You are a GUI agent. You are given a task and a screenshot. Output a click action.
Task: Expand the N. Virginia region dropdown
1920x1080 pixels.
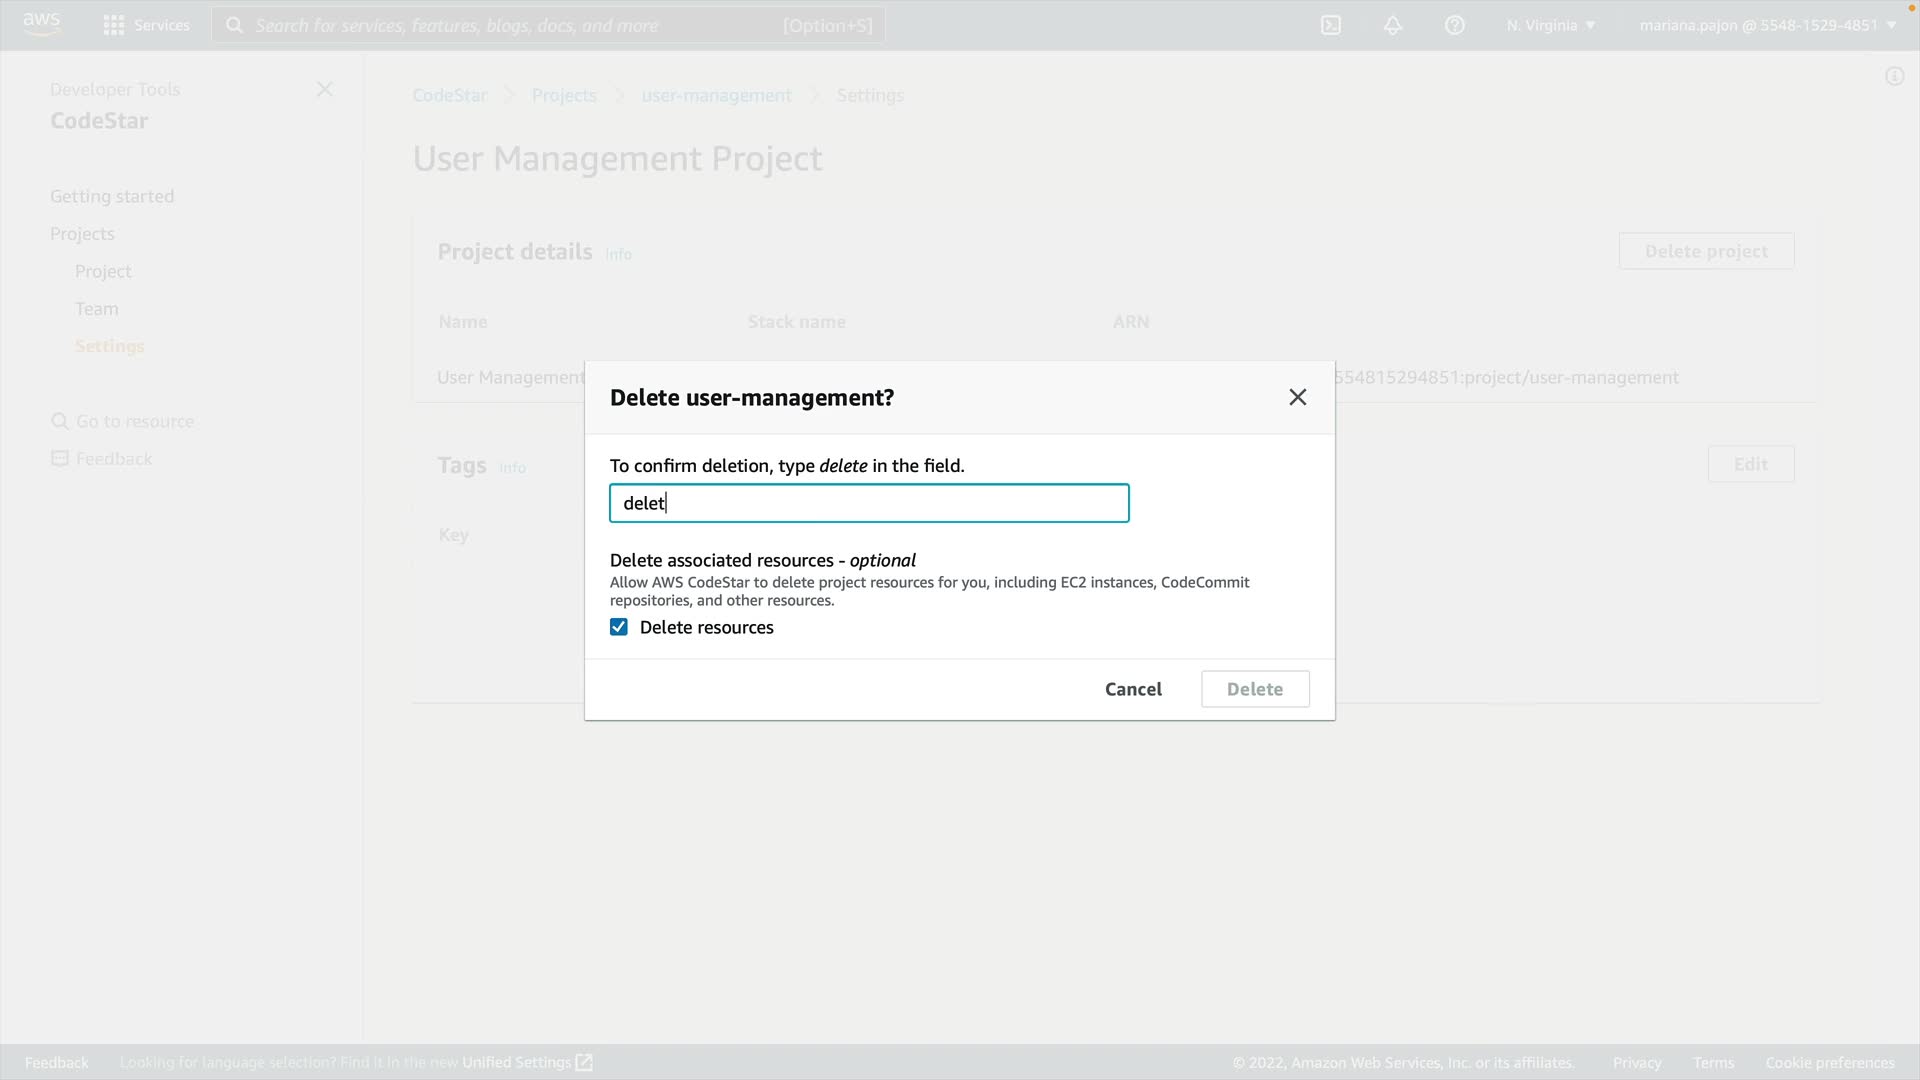(1550, 25)
